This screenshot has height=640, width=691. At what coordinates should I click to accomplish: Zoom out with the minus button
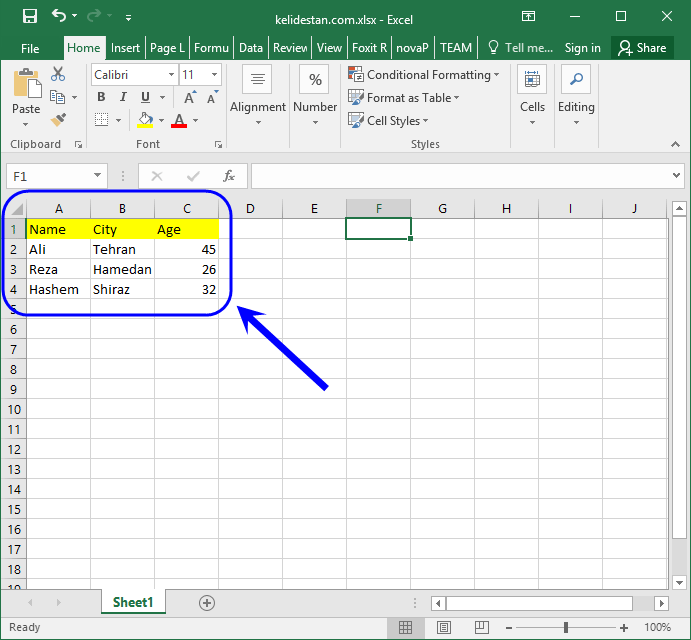509,628
